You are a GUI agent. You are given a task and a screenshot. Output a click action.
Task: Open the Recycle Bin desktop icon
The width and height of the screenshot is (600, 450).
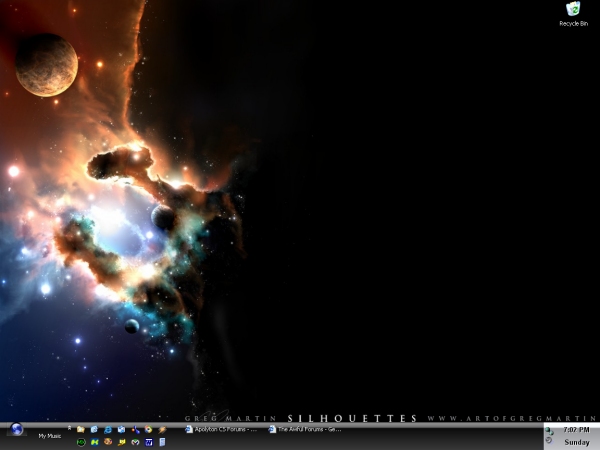pyautogui.click(x=573, y=15)
